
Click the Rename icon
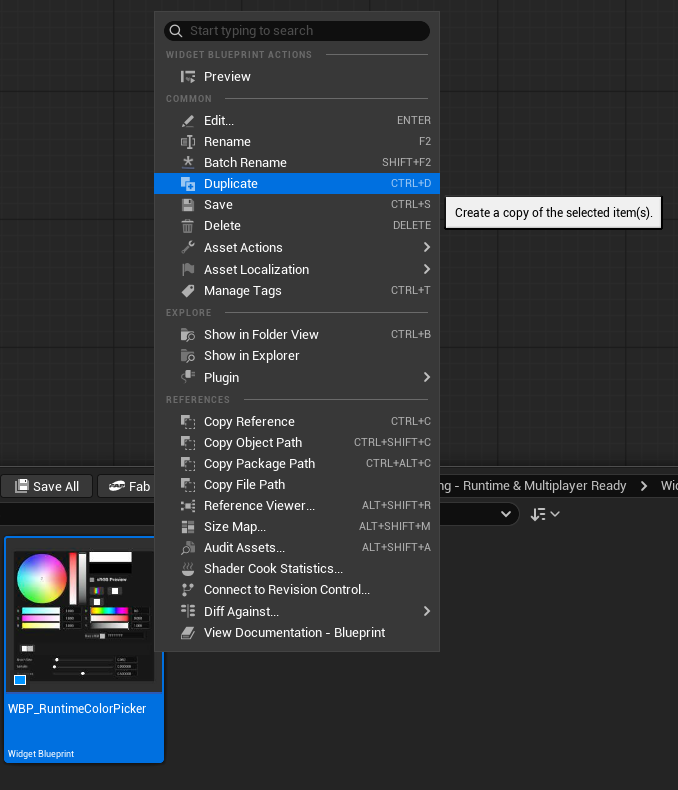(188, 142)
